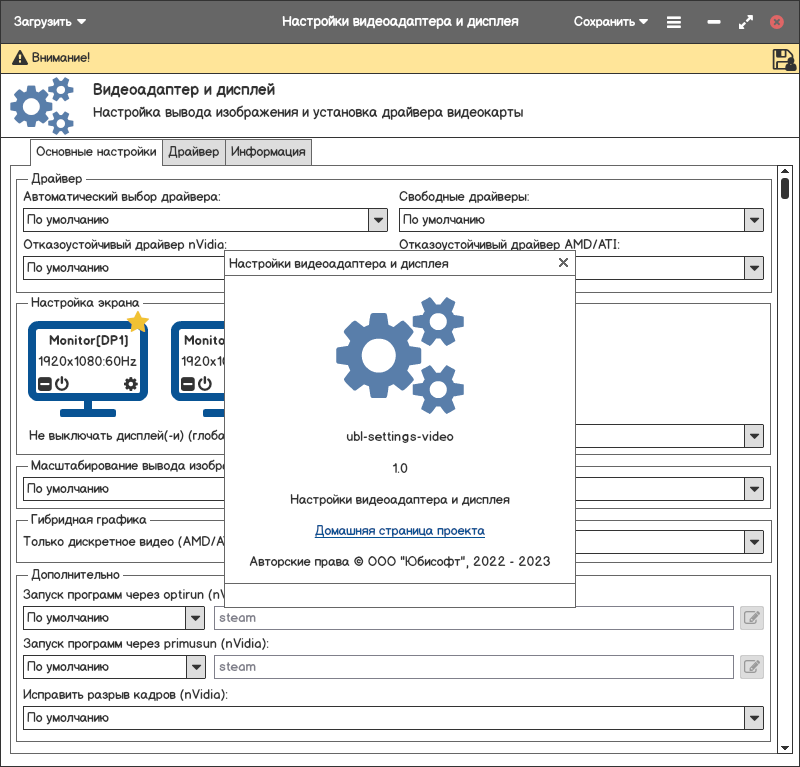Open the Загрузить menu button
Screen dimensions: 800x767
(49, 21)
